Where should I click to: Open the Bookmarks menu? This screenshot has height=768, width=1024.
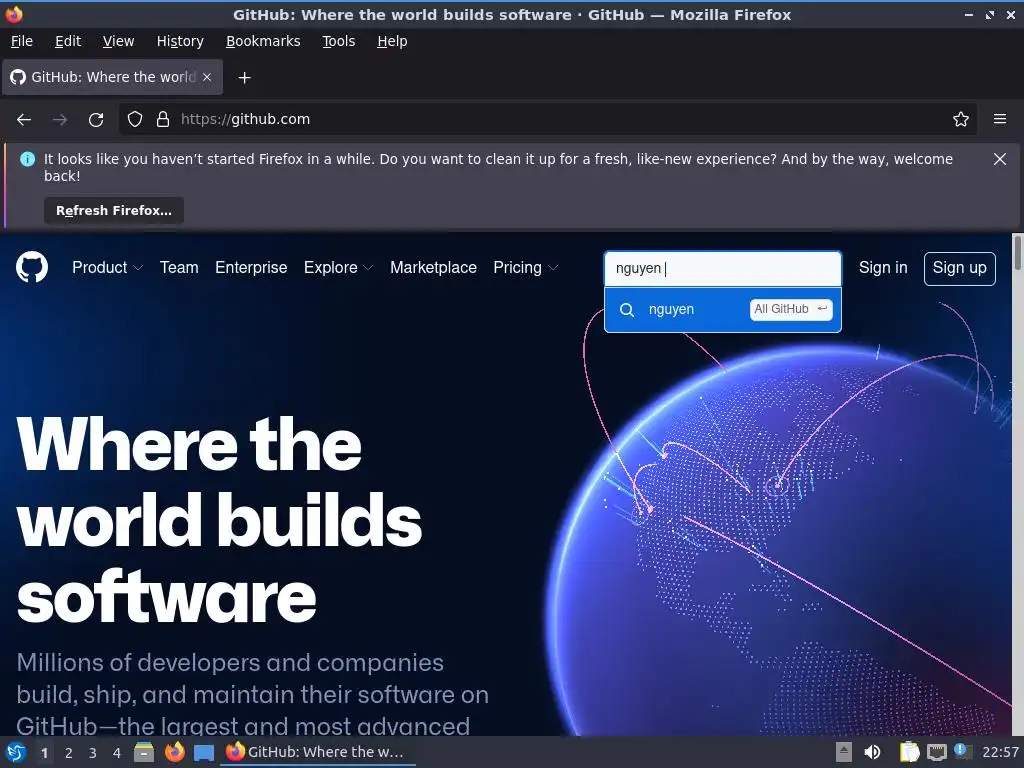[x=263, y=41]
